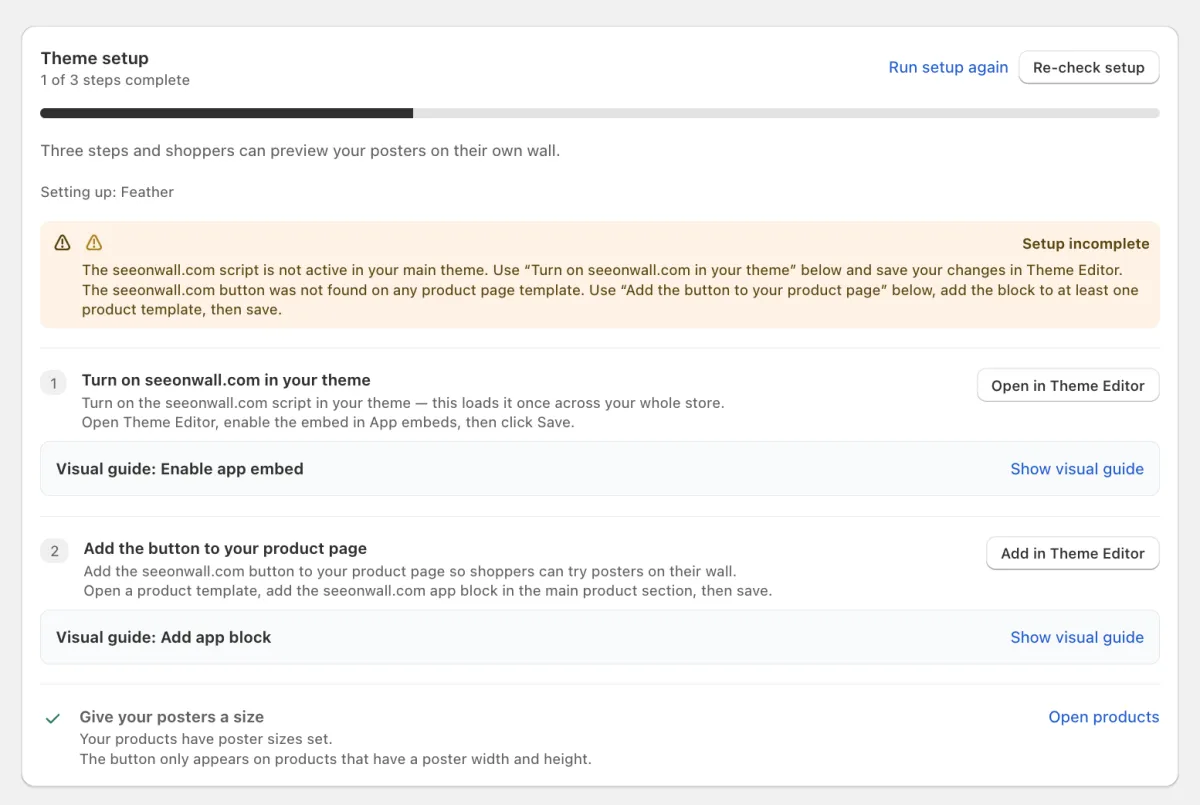Click 'Open Theme Editor, enable the embed' instruction
The height and width of the screenshot is (805, 1200).
[328, 422]
